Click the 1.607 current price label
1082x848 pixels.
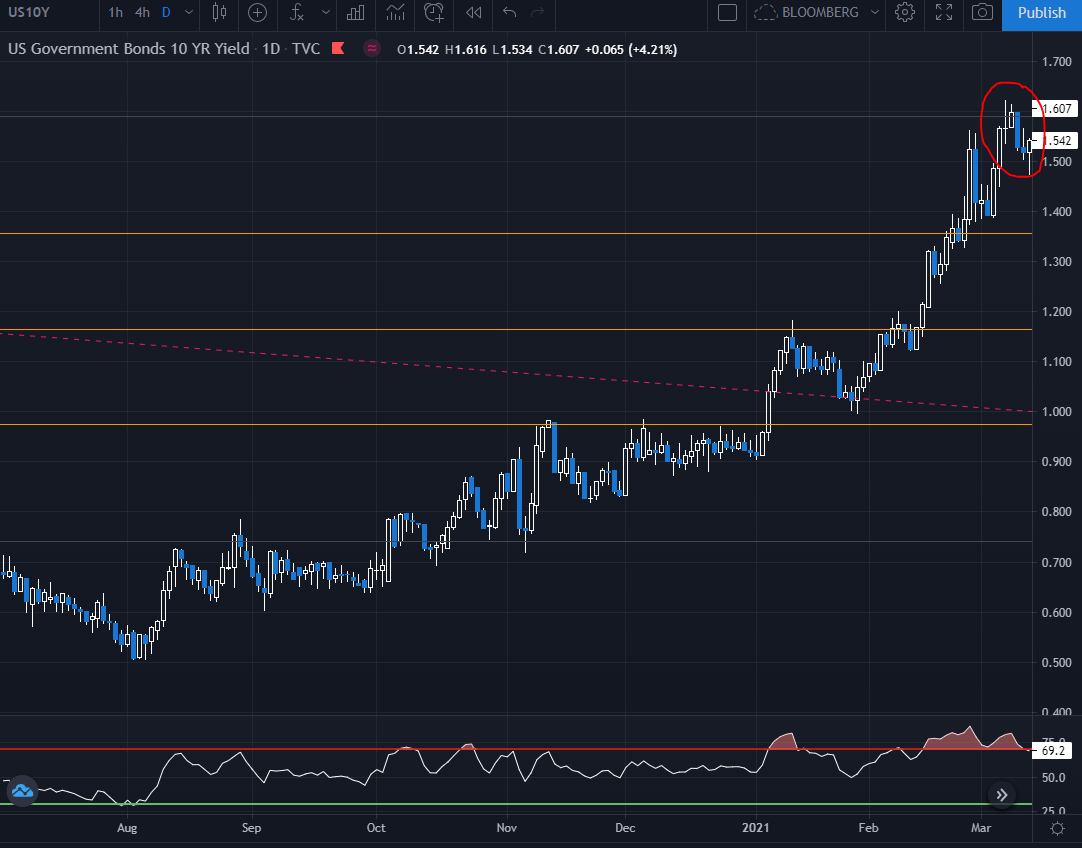pyautogui.click(x=1054, y=108)
